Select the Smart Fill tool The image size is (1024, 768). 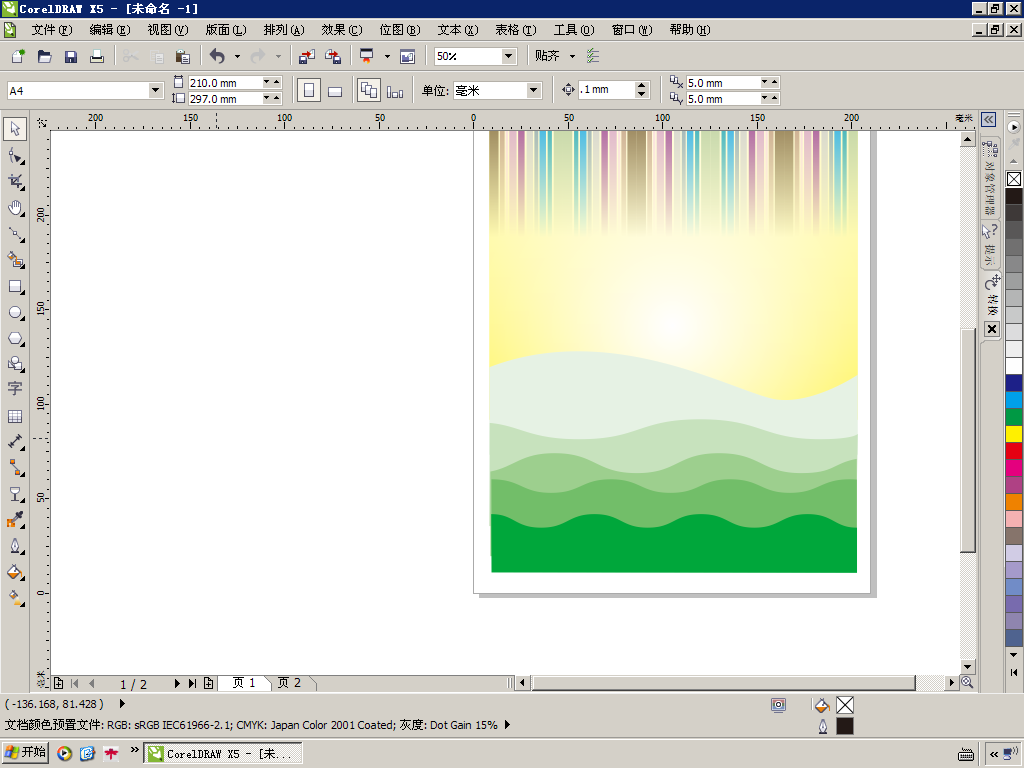click(15, 260)
